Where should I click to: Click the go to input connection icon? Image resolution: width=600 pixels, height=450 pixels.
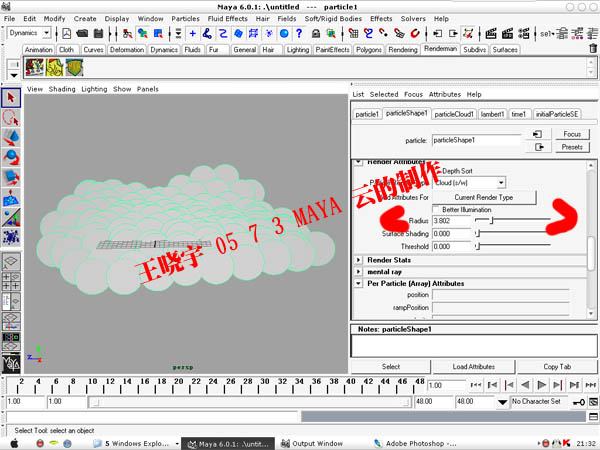pos(537,134)
